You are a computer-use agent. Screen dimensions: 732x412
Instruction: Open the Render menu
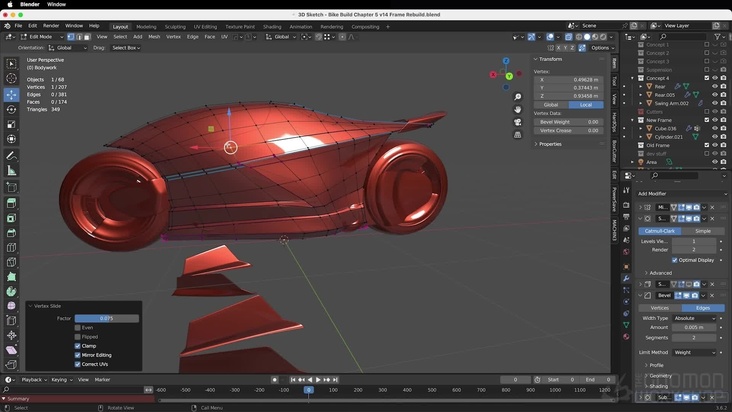(51, 26)
